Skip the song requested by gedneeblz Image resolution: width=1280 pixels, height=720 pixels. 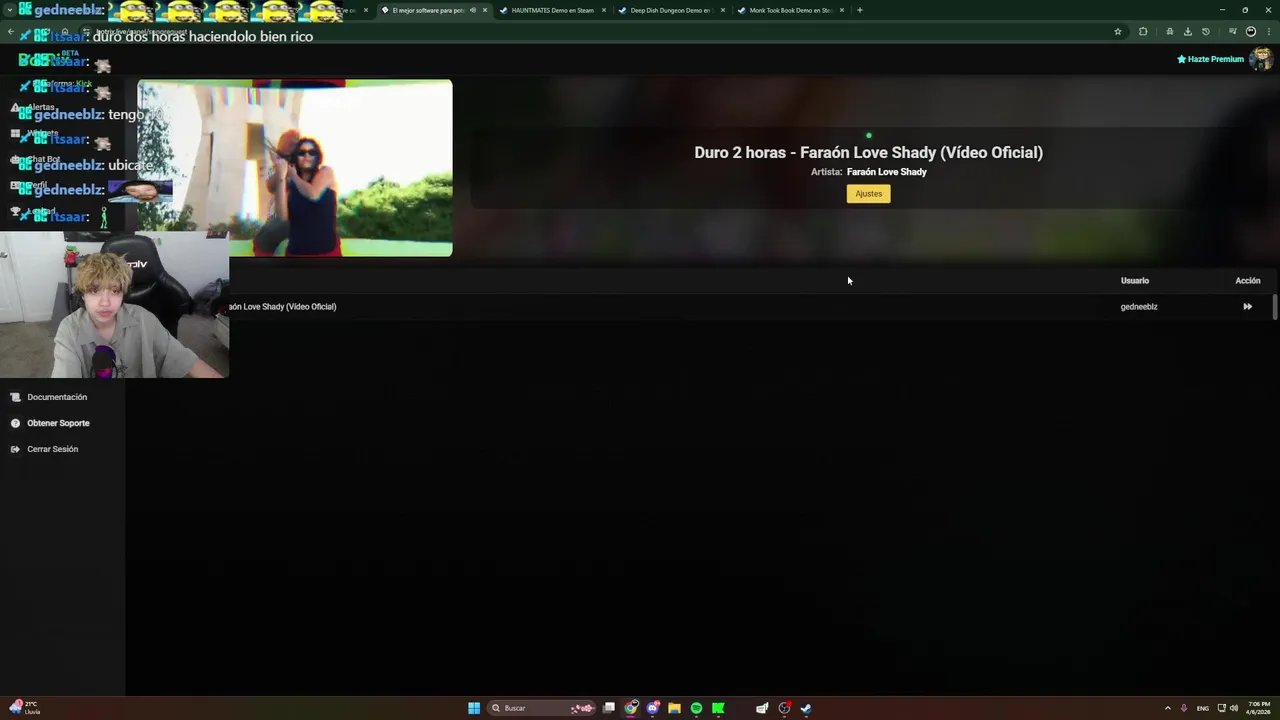coord(1247,307)
